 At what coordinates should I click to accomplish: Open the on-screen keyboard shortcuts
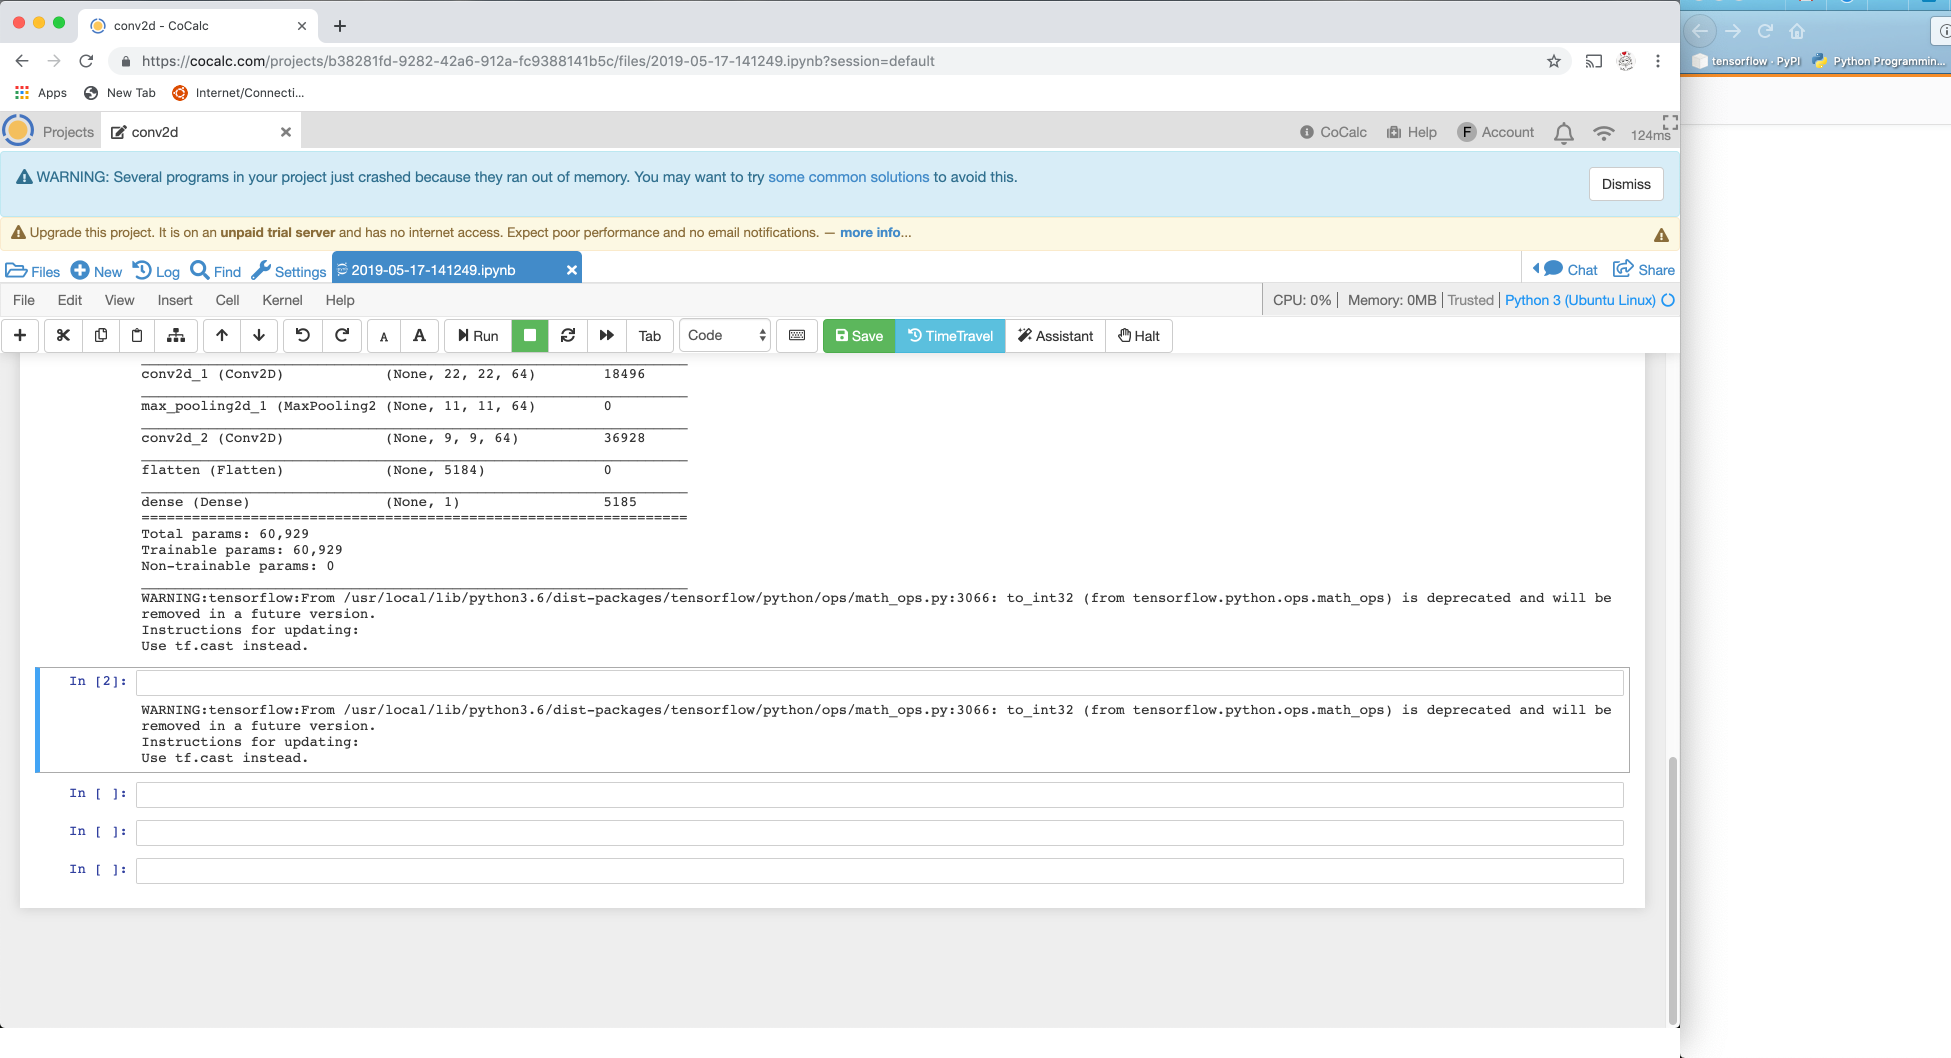pos(797,335)
